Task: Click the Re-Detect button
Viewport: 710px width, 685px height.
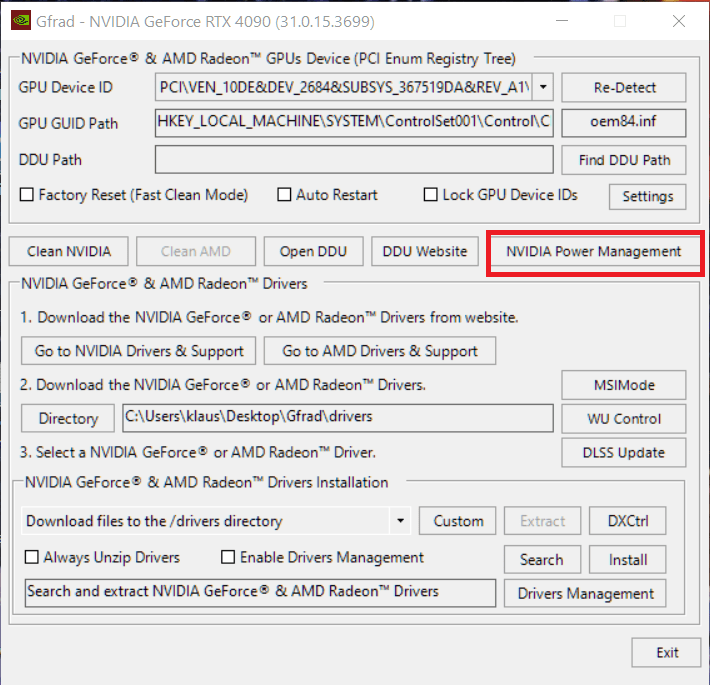Action: click(624, 87)
